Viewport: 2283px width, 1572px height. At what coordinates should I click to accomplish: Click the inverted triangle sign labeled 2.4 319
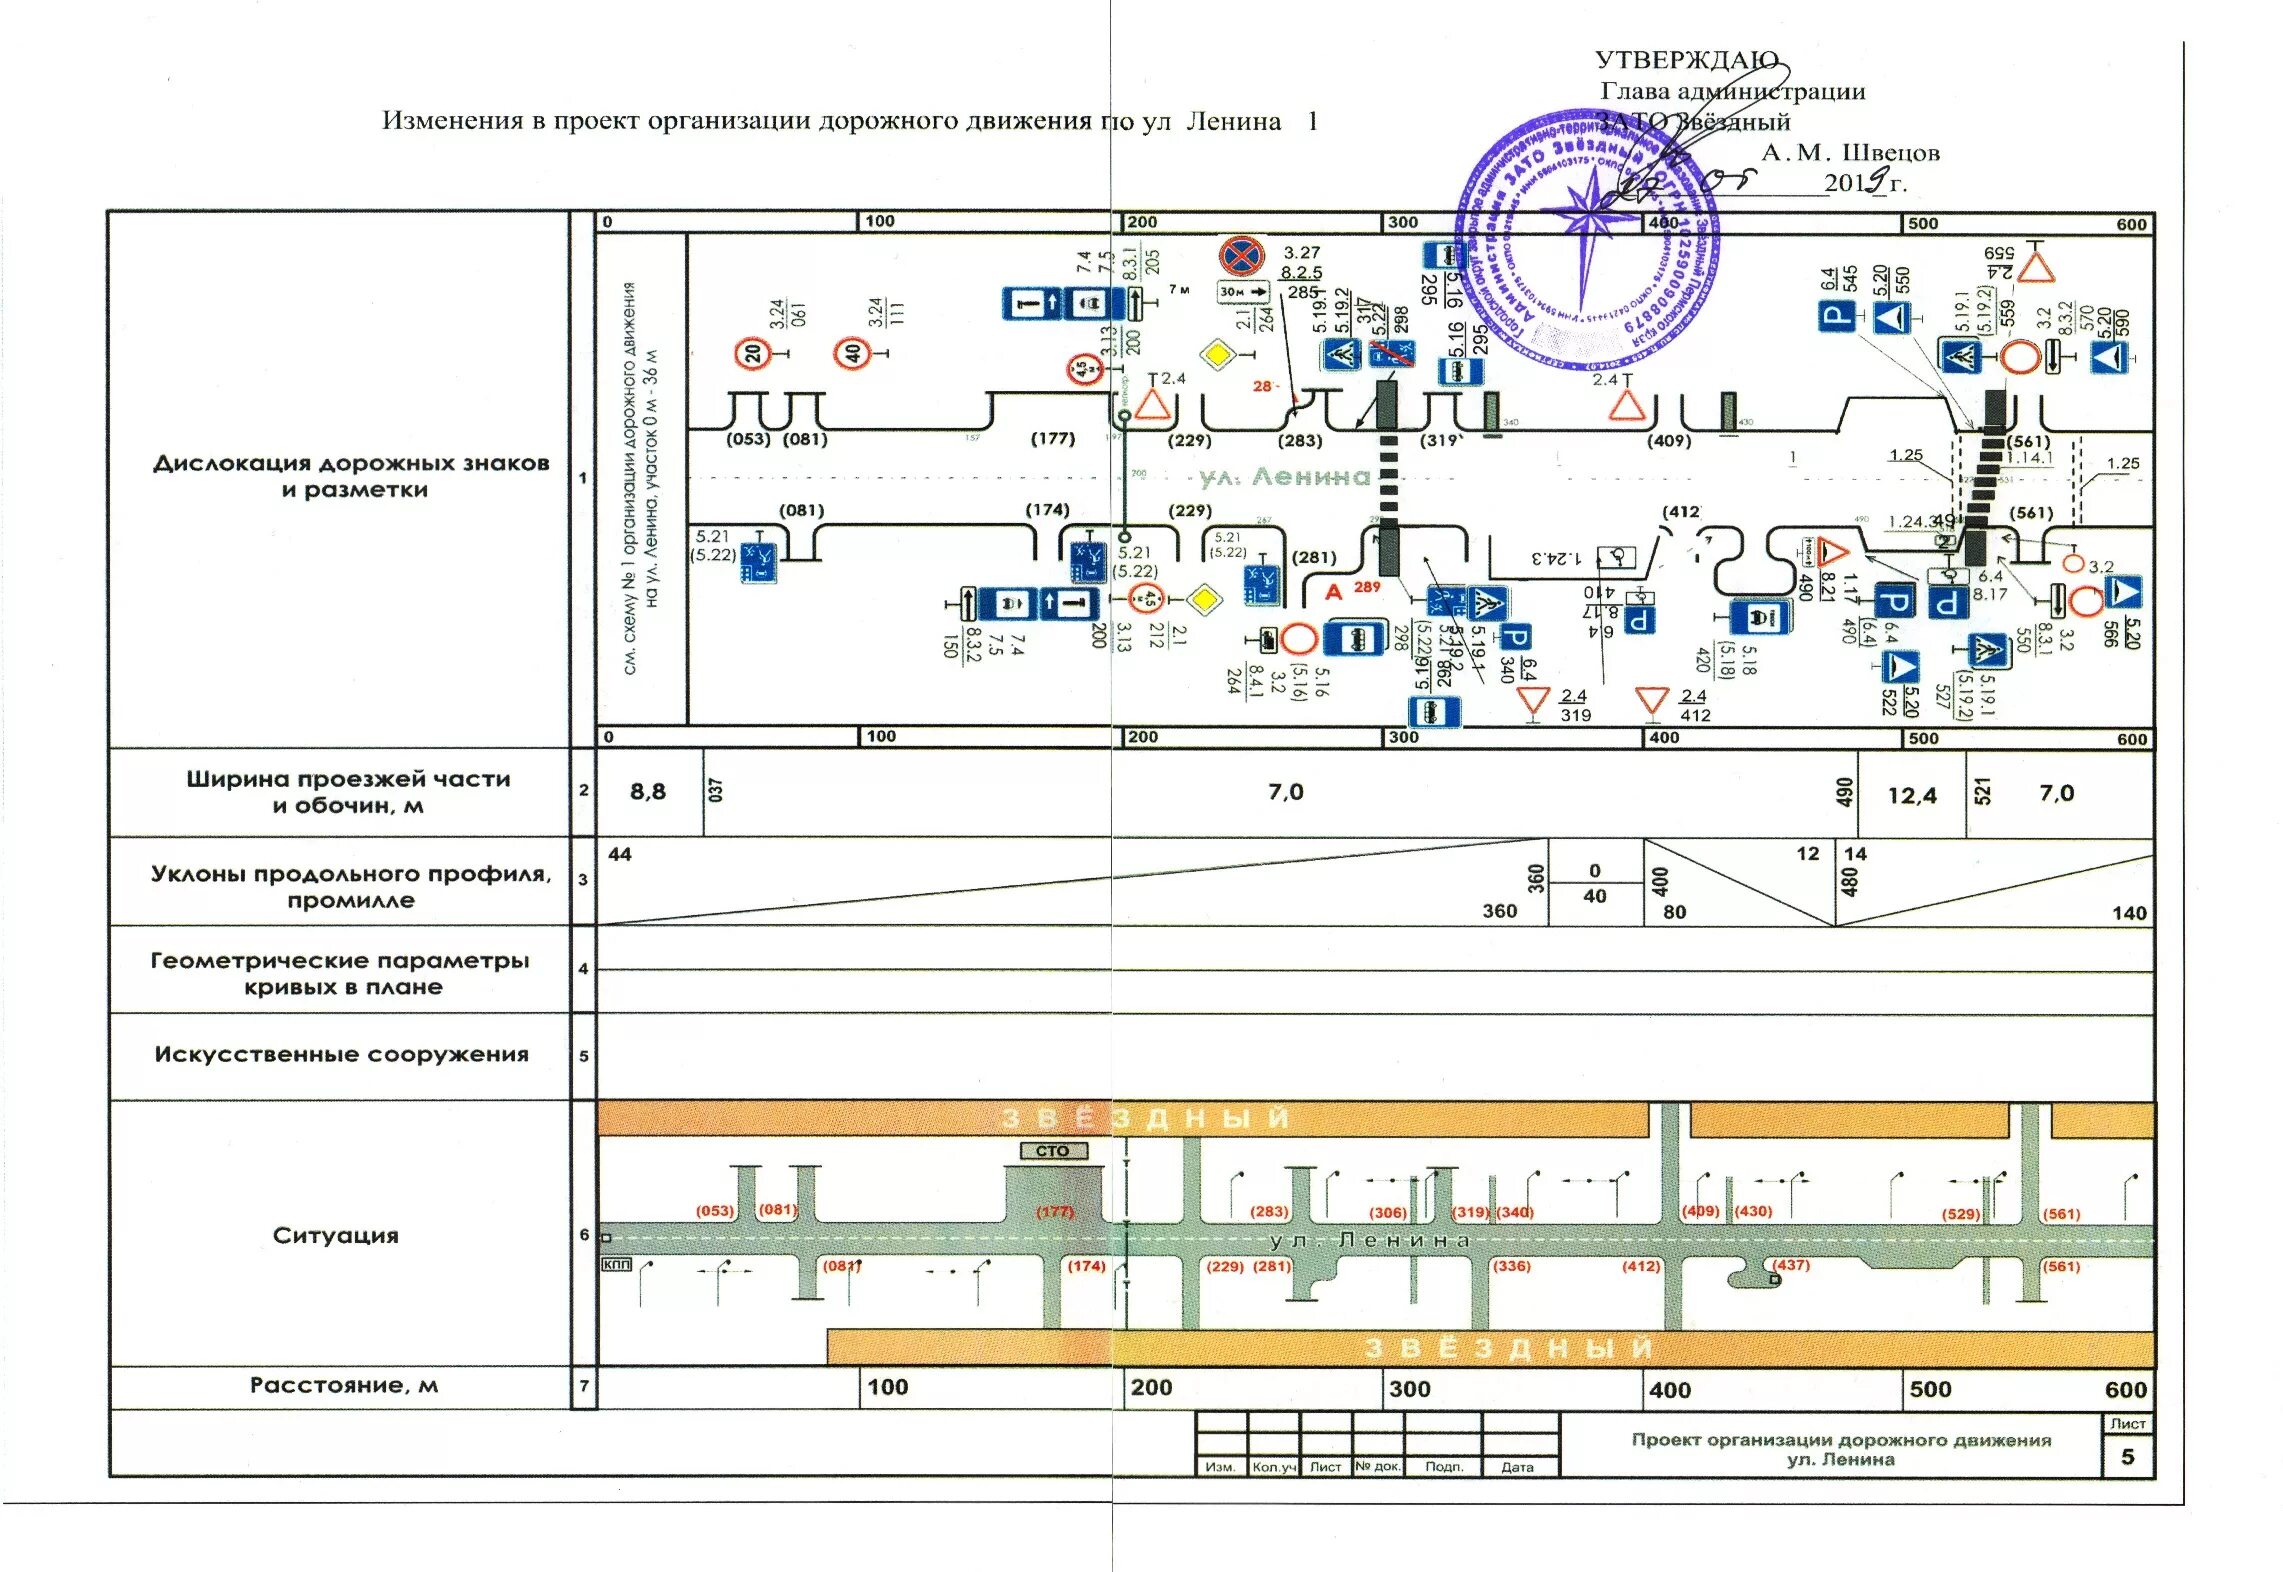(x=1533, y=701)
